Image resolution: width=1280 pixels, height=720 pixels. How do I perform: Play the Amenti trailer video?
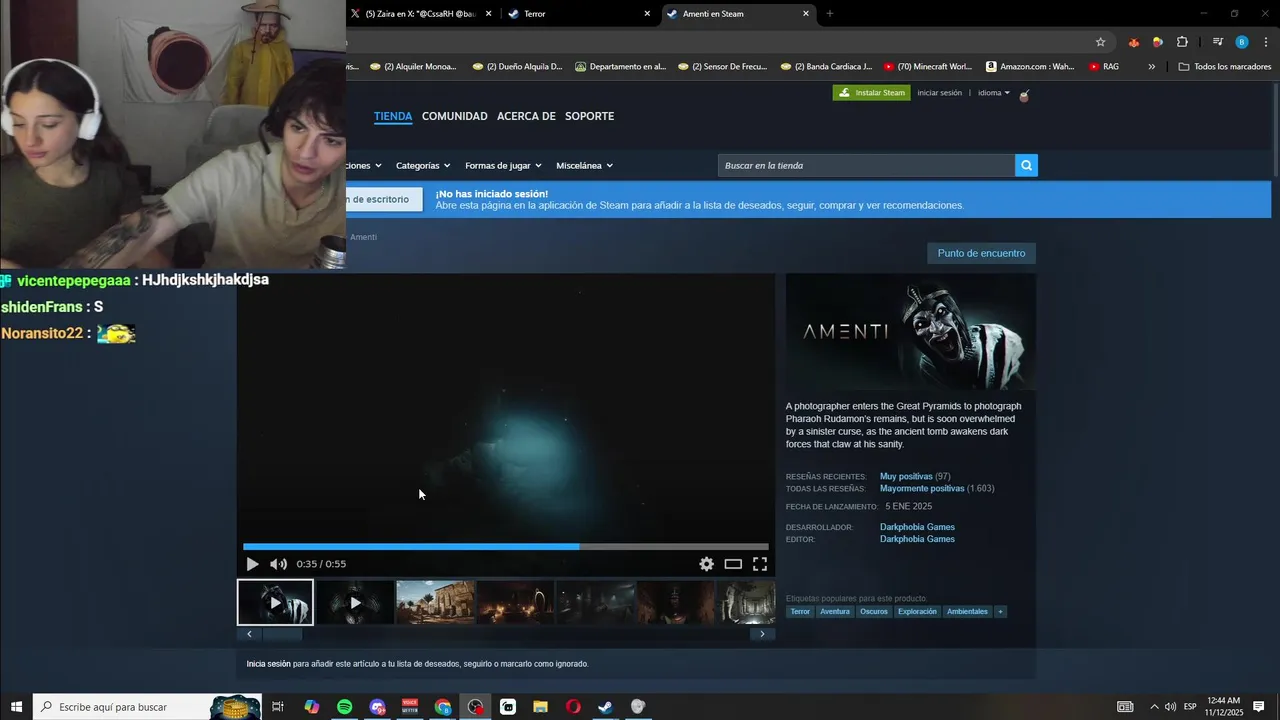click(252, 564)
